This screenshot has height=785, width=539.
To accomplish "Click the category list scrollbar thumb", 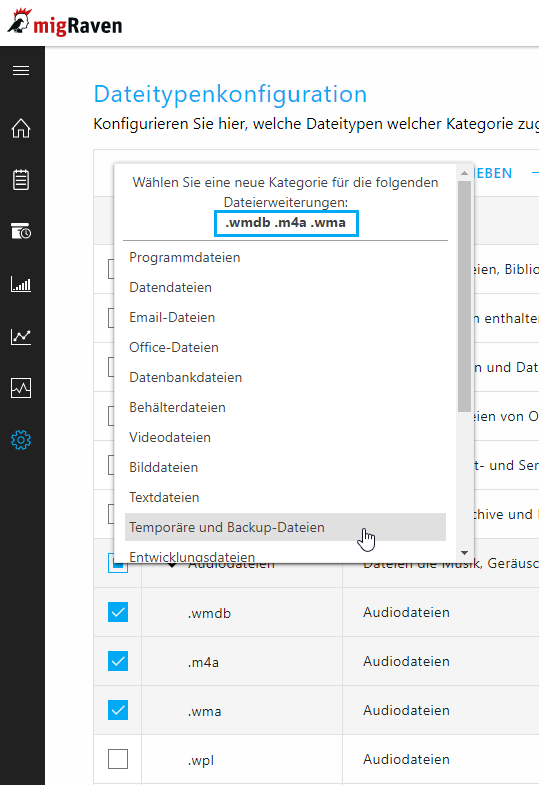I will [x=464, y=296].
